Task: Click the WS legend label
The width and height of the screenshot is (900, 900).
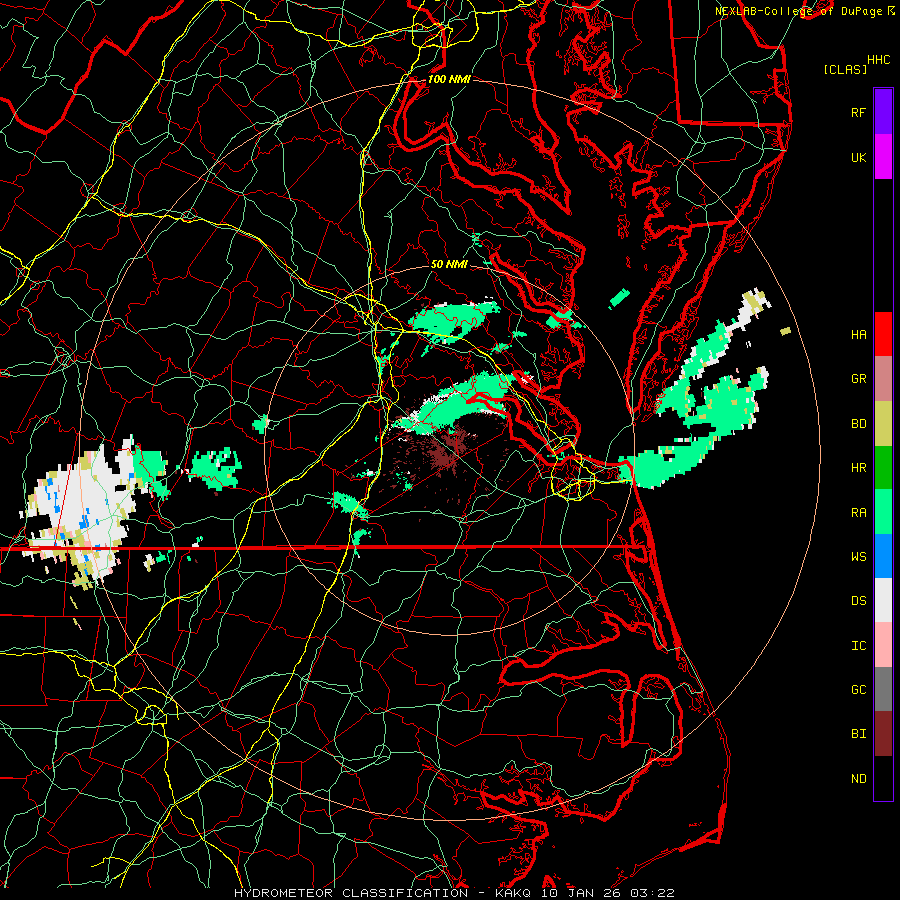Action: click(x=858, y=557)
